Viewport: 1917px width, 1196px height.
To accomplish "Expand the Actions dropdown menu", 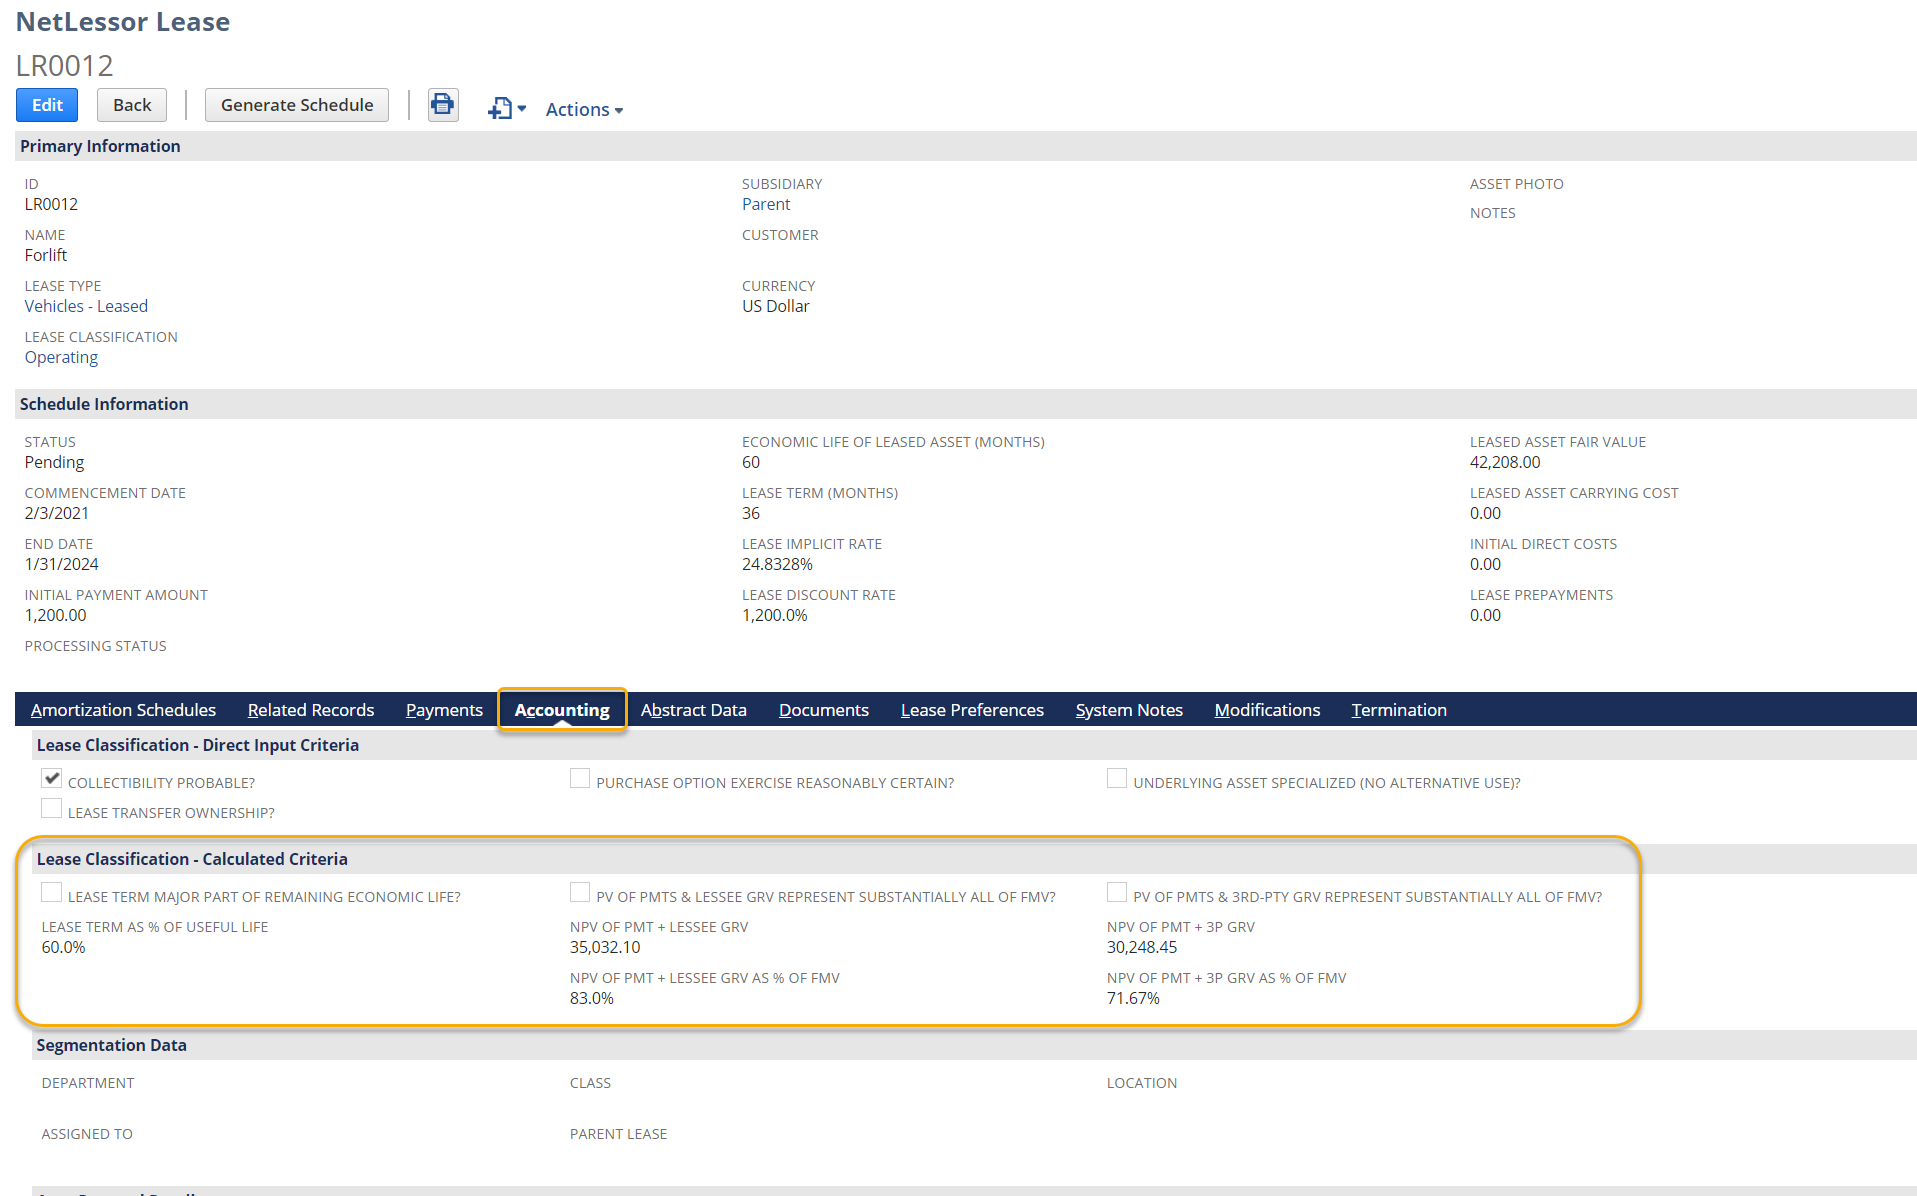I will tap(584, 110).
